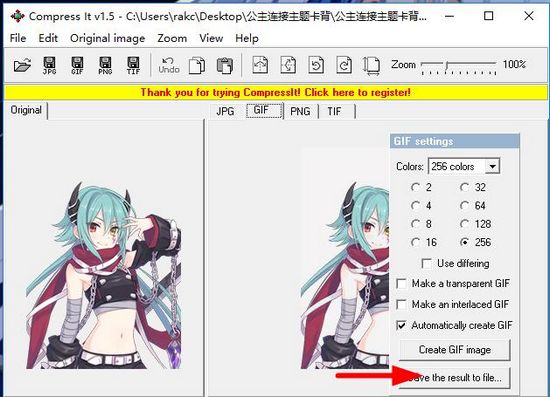Switch to the PNG tab
Image resolution: width=550 pixels, height=397 pixels.
(x=300, y=112)
